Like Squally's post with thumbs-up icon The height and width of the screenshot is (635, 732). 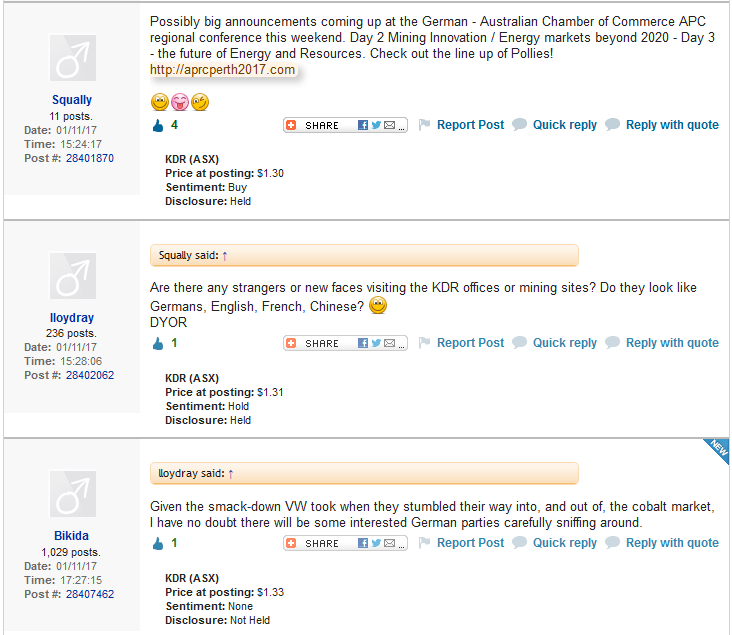pos(157,126)
